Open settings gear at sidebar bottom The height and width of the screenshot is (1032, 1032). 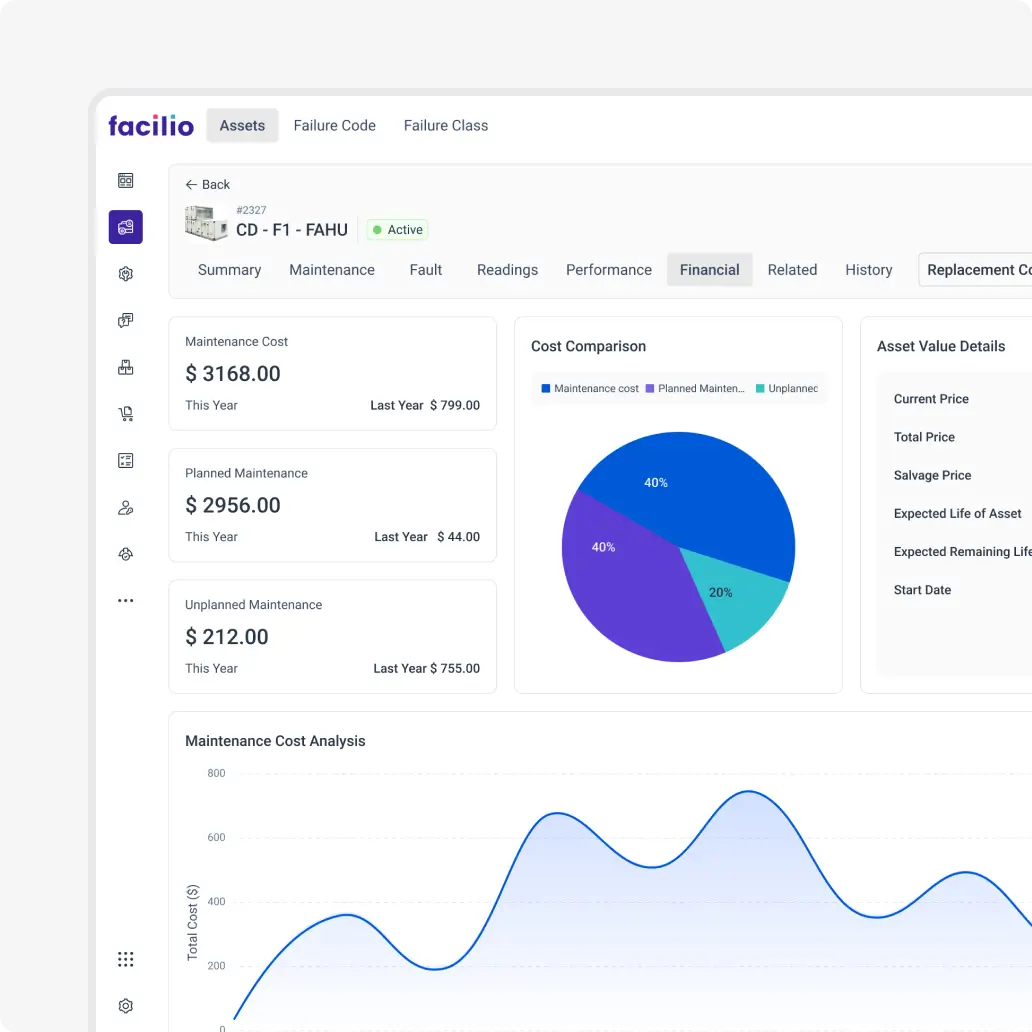(125, 1005)
